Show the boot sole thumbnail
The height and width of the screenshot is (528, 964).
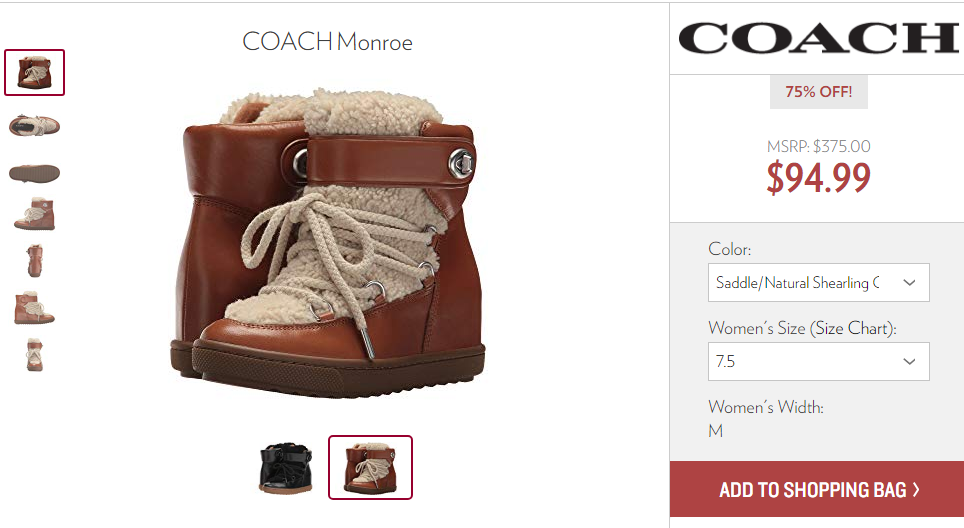(x=34, y=173)
